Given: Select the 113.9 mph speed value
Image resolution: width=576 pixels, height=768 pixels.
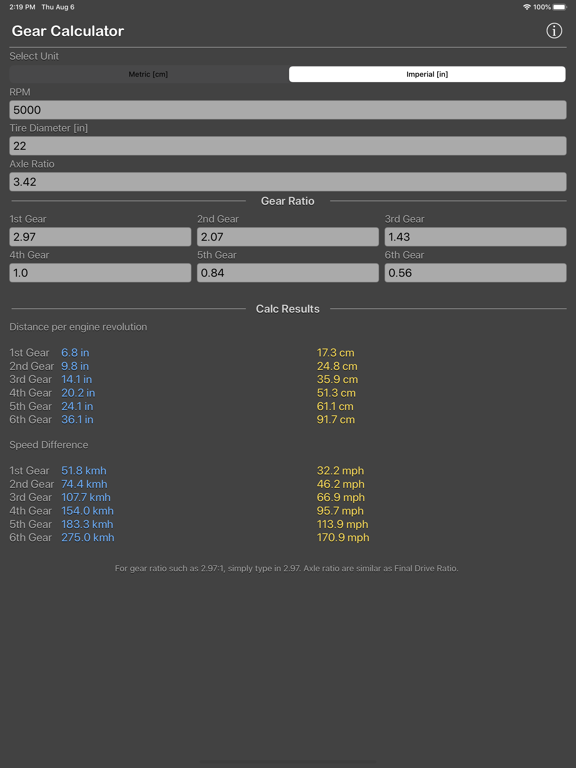Looking at the screenshot, I should [342, 524].
